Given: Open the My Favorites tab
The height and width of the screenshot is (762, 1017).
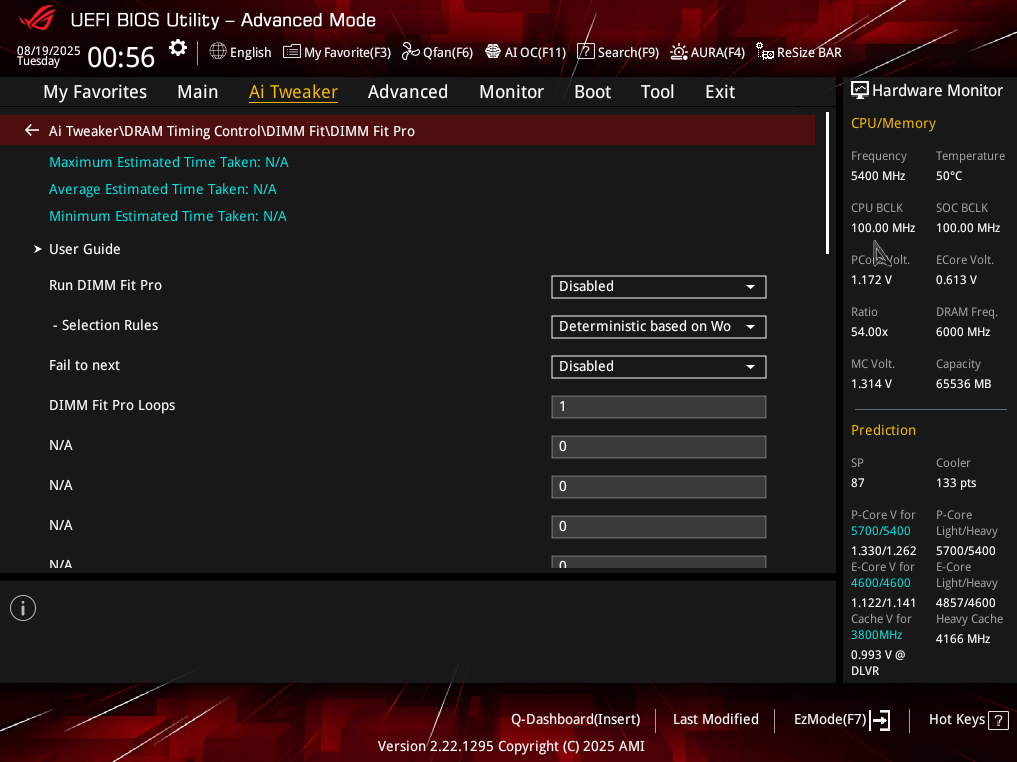Looking at the screenshot, I should [x=95, y=92].
